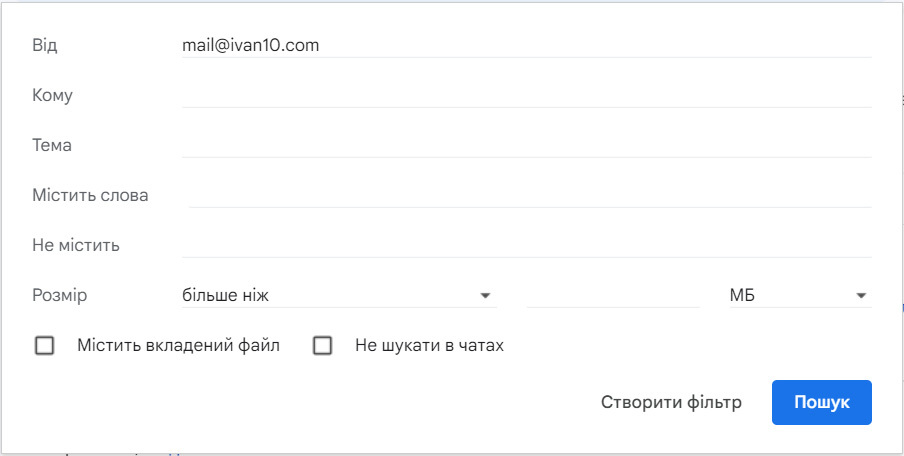Select the "Містить слова" text field
This screenshot has height=456, width=904.
coord(530,195)
